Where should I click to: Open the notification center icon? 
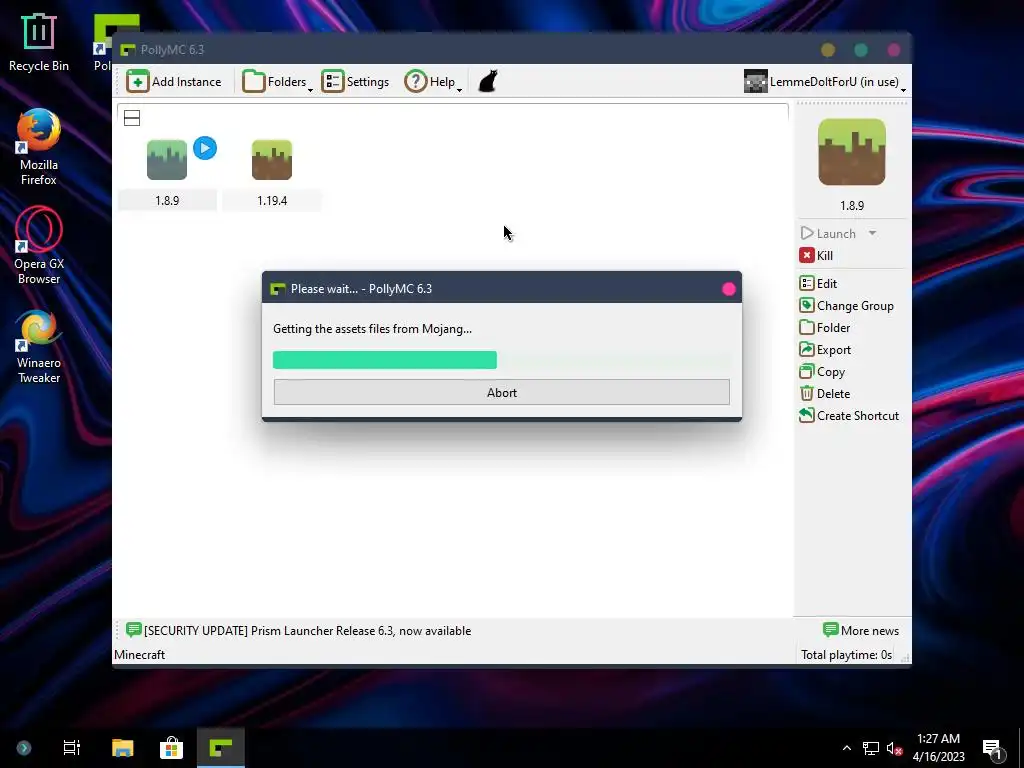coord(993,749)
